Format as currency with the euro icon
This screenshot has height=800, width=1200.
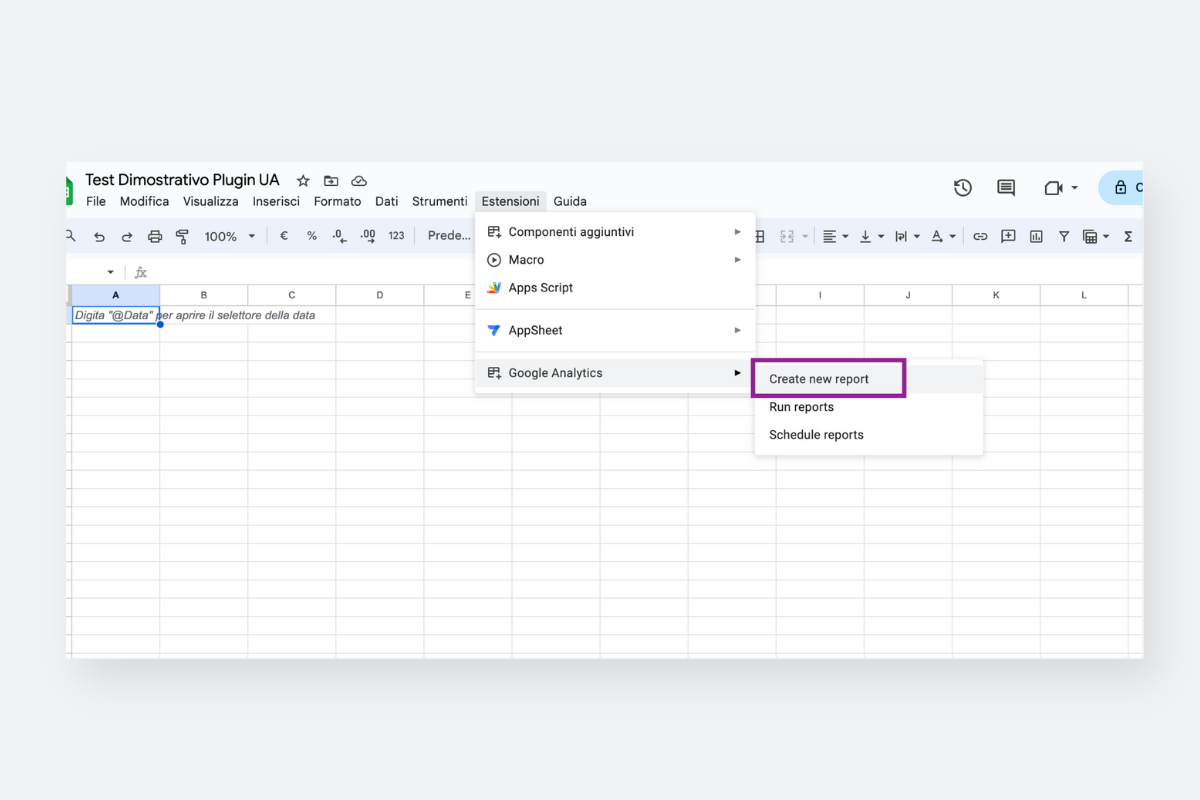coord(284,236)
